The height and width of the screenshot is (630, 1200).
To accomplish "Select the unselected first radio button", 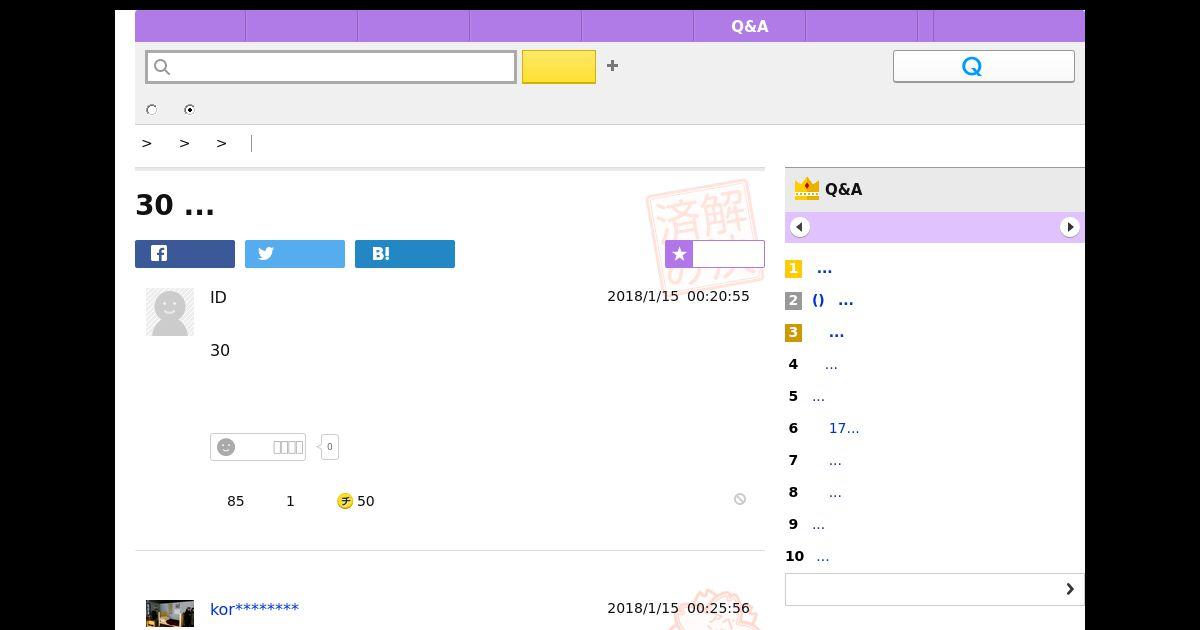I will (x=152, y=110).
